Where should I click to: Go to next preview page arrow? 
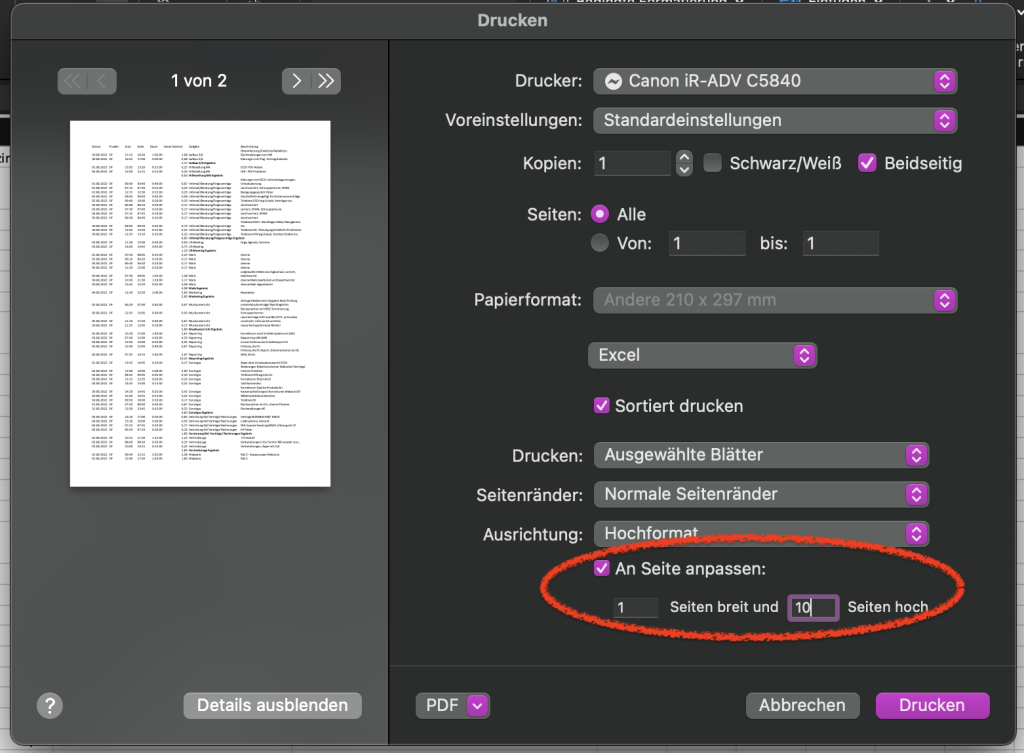coord(297,81)
